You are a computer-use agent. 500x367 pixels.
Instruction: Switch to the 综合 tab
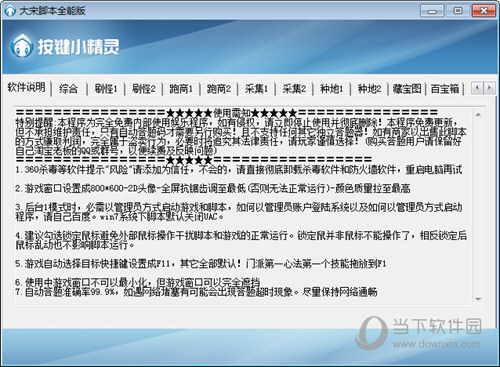coord(68,89)
